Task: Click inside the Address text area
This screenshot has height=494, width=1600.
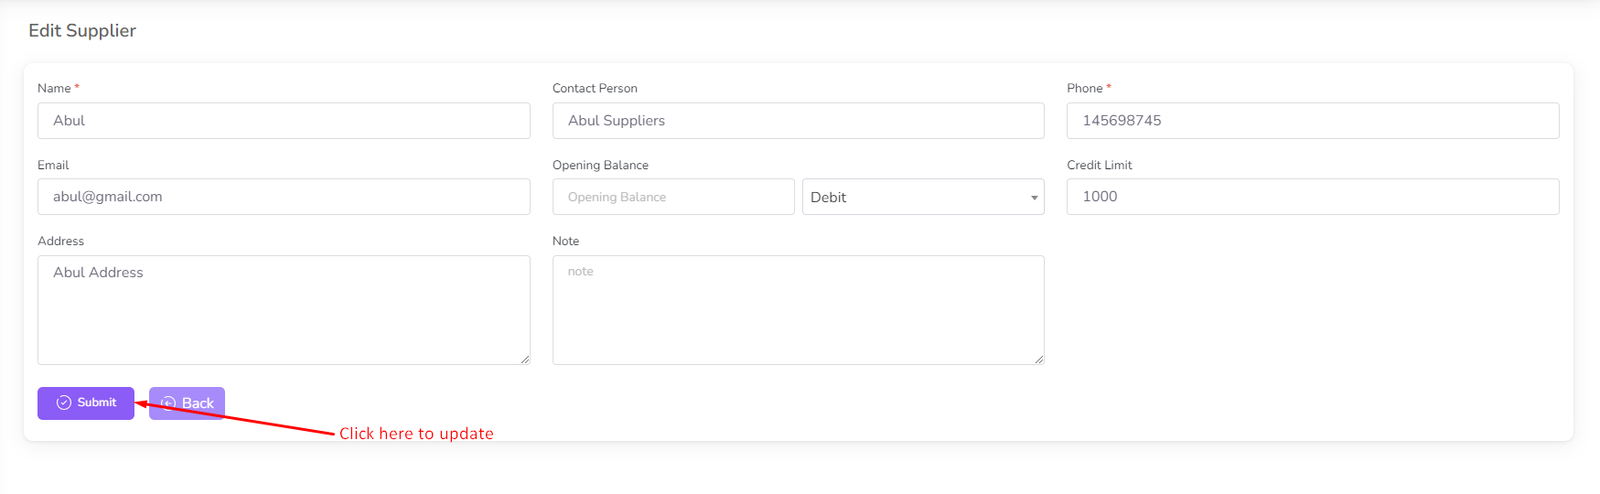Action: pos(284,310)
